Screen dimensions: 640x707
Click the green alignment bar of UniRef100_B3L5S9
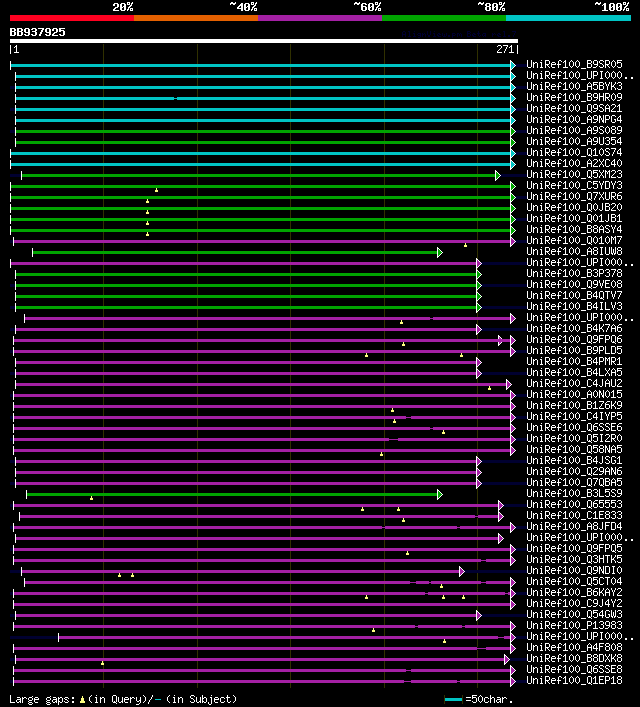point(232,495)
